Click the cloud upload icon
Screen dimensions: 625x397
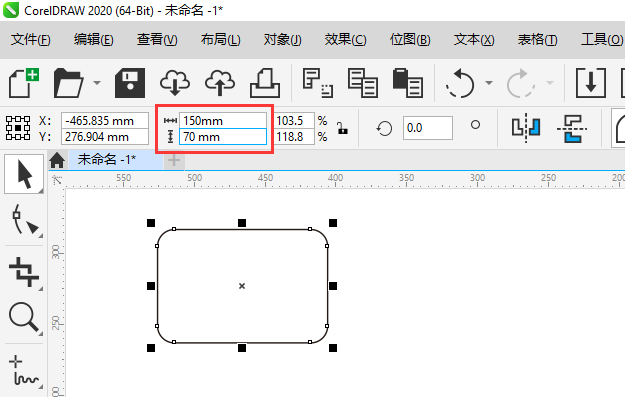pyautogui.click(x=220, y=83)
